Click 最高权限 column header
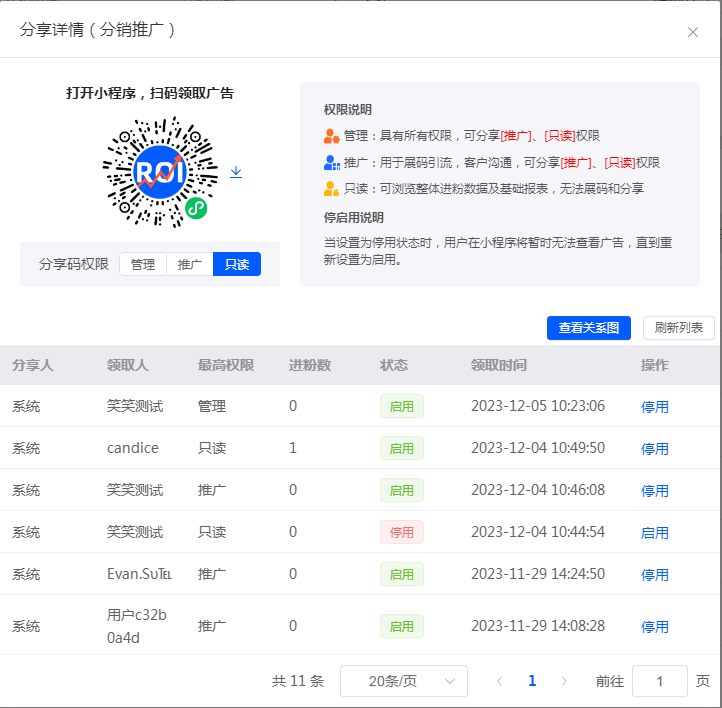Image resolution: width=722 pixels, height=708 pixels. 226,365
